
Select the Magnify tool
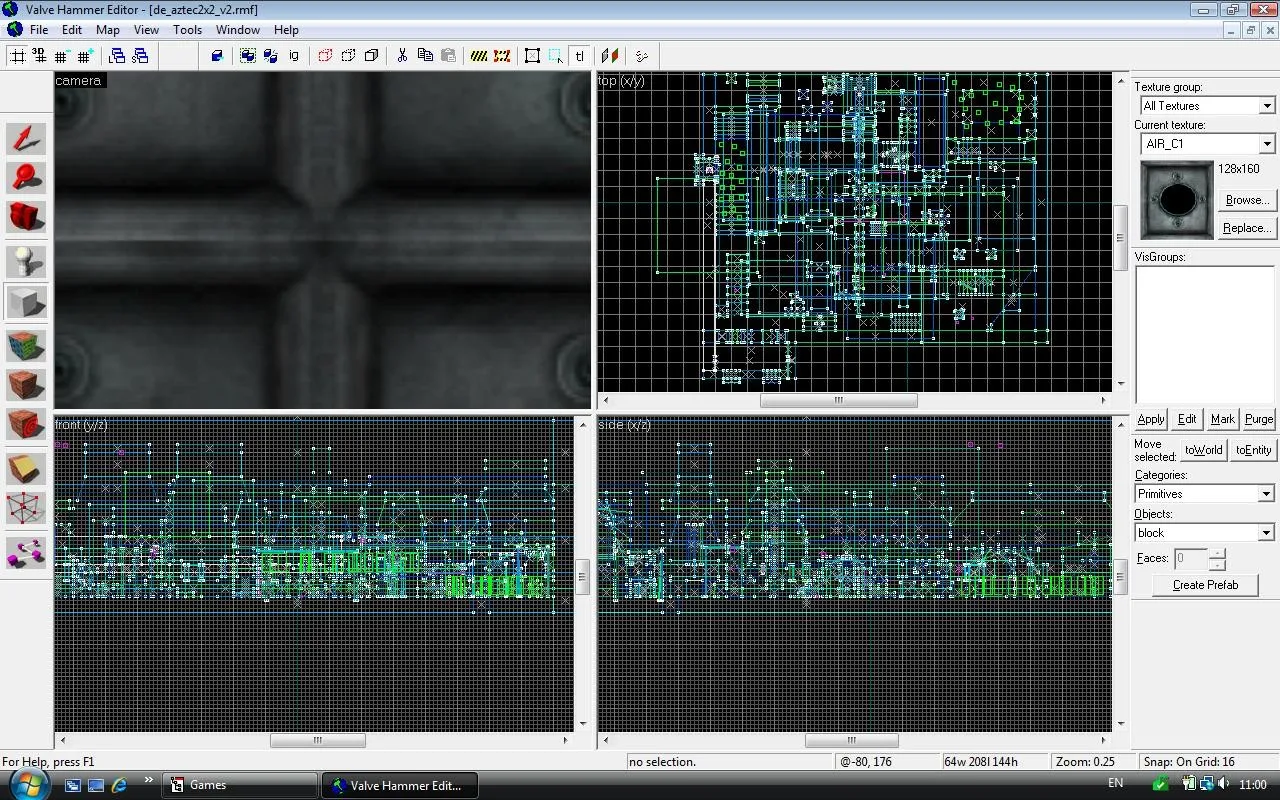tap(26, 177)
